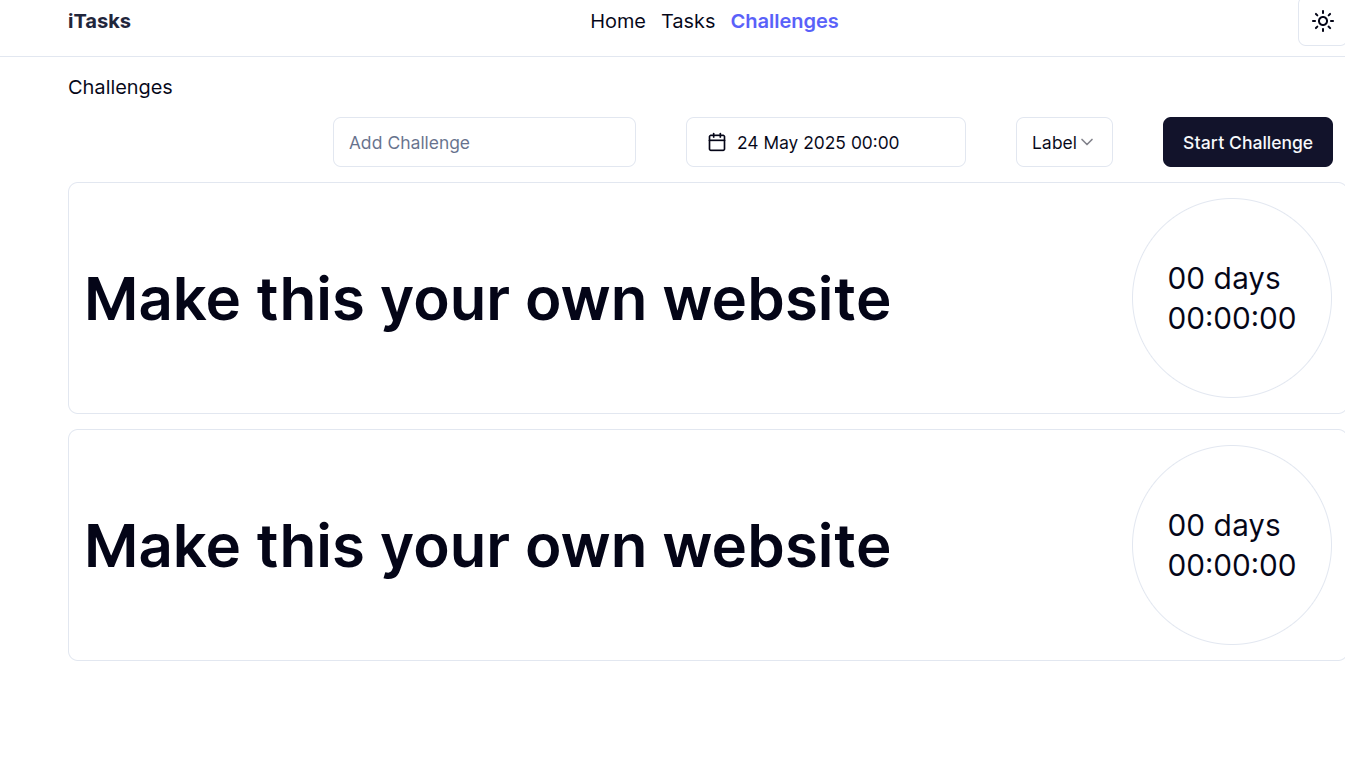Click 00 days text in second card

pos(1224,525)
